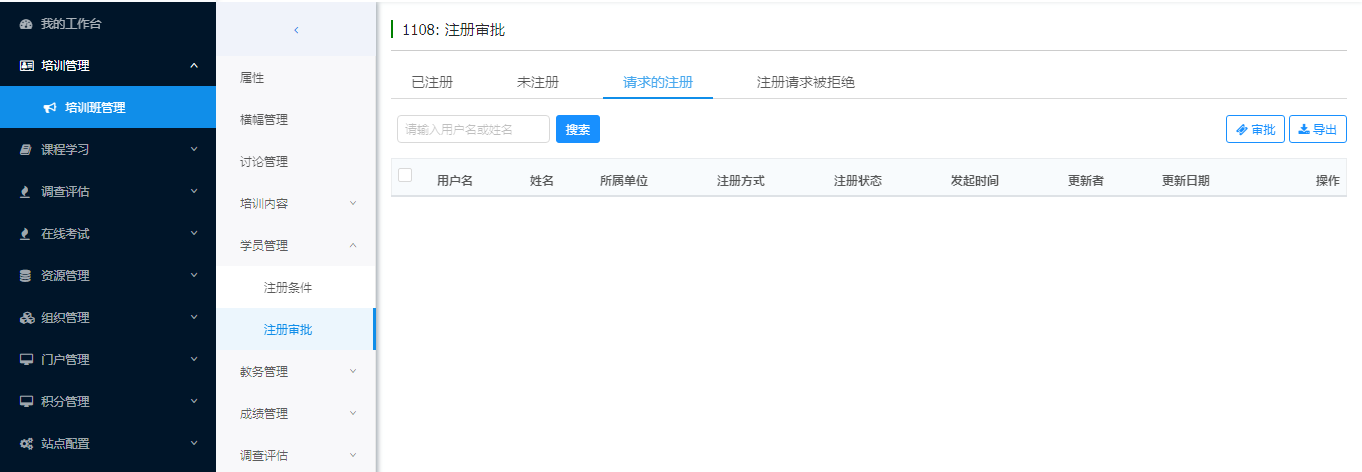Click the book icon beside 课程学习

[x=27, y=150]
